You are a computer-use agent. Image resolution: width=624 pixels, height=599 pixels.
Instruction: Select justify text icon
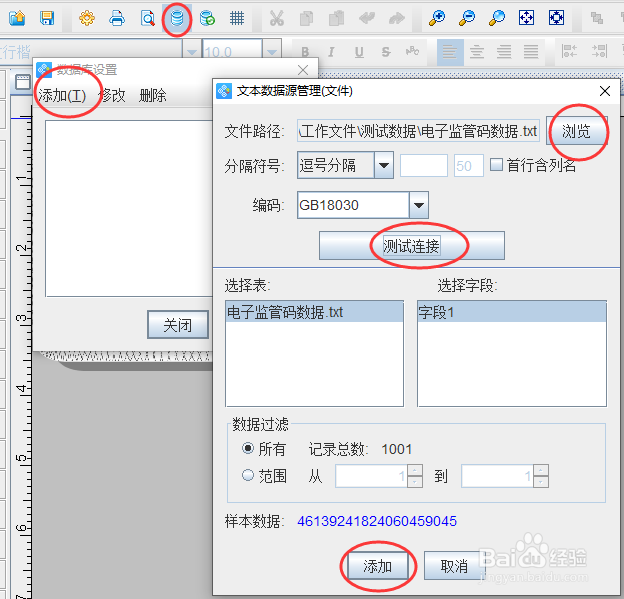pyautogui.click(x=531, y=52)
